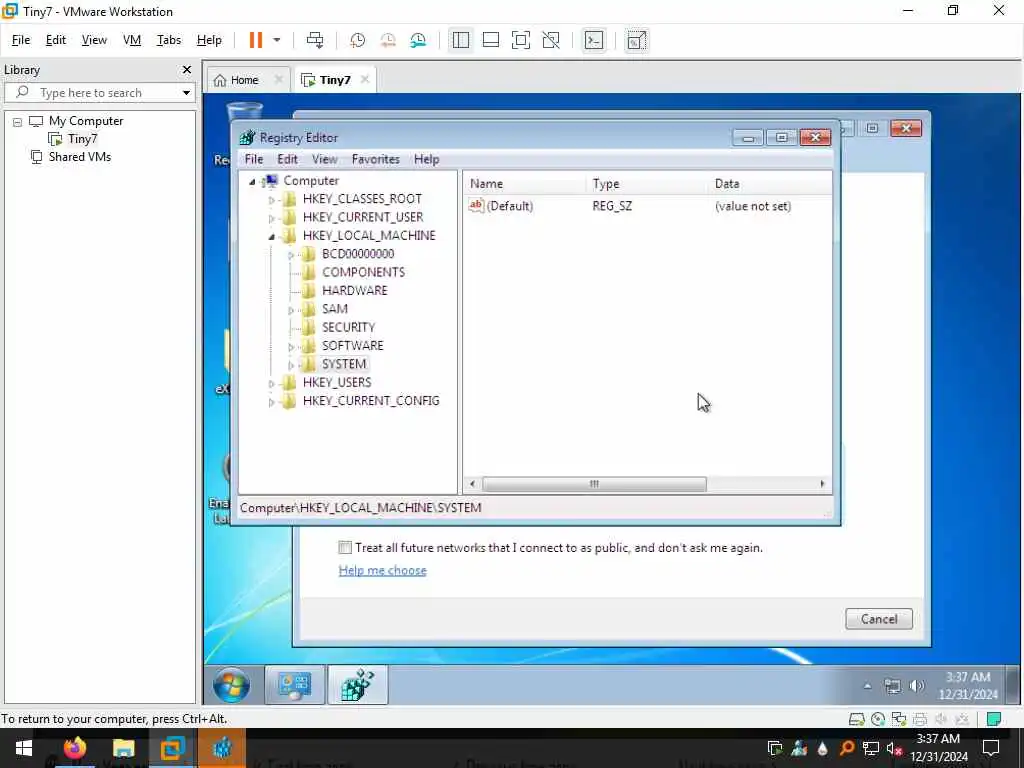
Task: Click Cancel in the network location dialog
Action: [x=878, y=618]
